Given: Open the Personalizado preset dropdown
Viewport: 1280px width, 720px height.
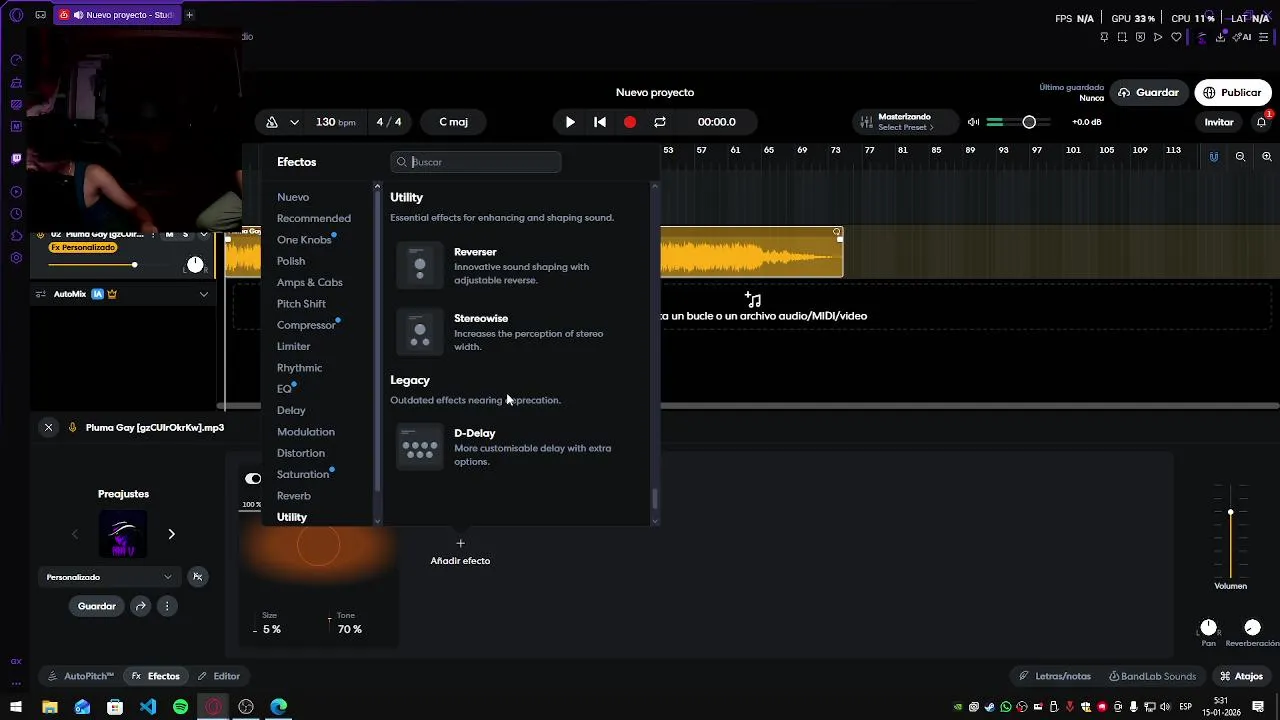Looking at the screenshot, I should pos(110,577).
